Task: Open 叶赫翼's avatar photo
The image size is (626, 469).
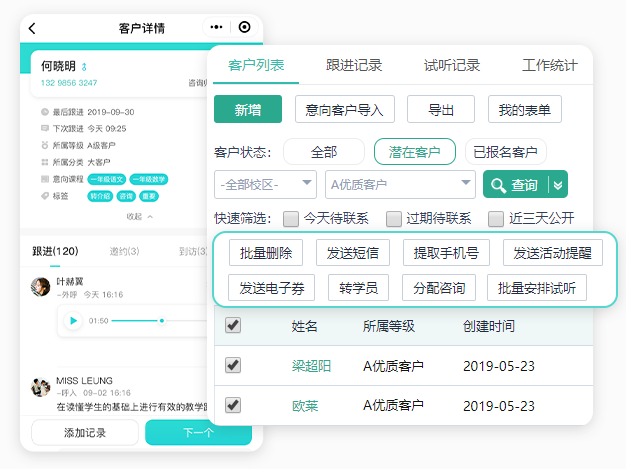Action: (41, 287)
